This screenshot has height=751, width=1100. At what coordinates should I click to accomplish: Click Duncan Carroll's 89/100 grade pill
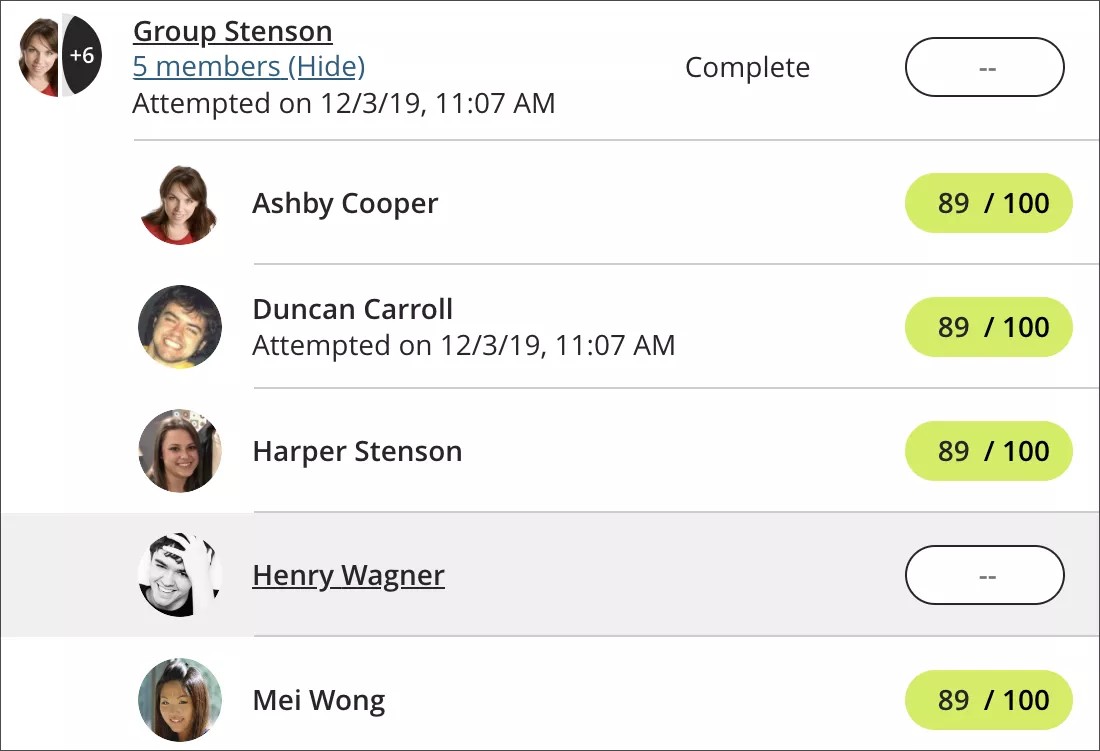click(988, 327)
